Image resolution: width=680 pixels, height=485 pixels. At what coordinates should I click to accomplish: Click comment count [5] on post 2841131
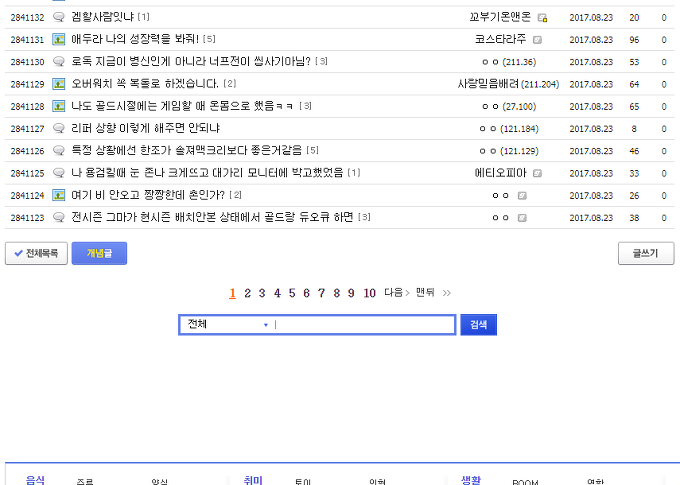click(209, 39)
